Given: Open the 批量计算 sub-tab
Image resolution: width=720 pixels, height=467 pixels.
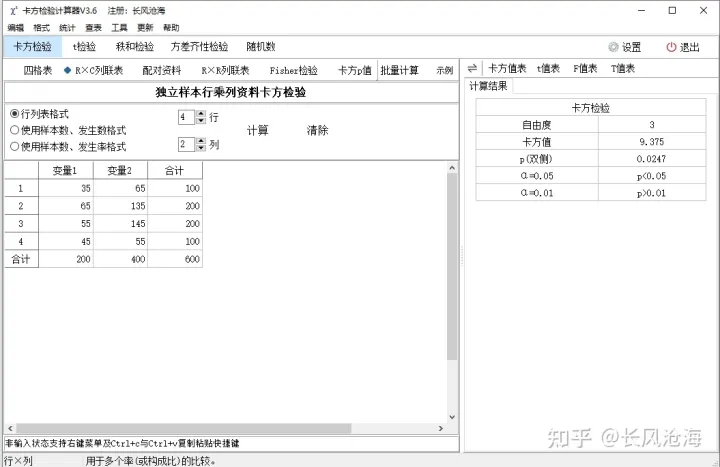Looking at the screenshot, I should click(399, 70).
